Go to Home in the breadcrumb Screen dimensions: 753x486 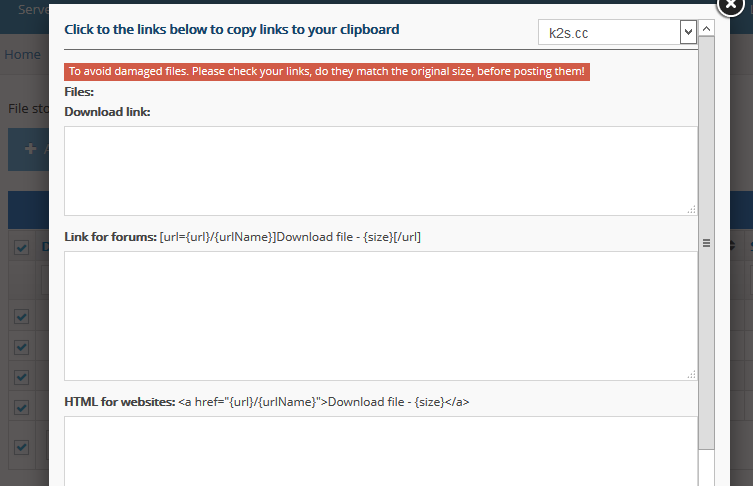(x=22, y=55)
